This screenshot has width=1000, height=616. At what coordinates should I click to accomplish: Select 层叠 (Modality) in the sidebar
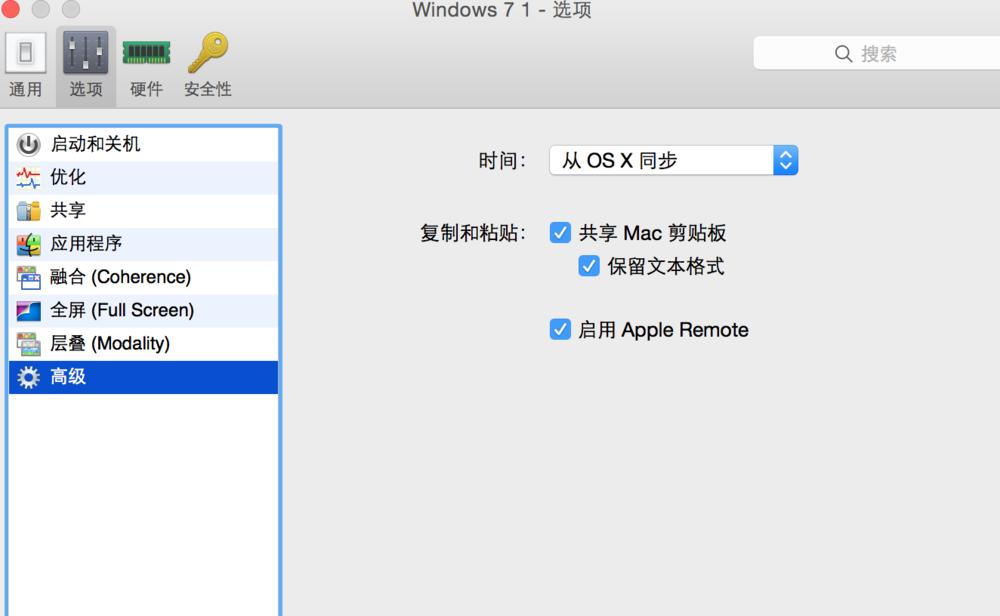[143, 344]
